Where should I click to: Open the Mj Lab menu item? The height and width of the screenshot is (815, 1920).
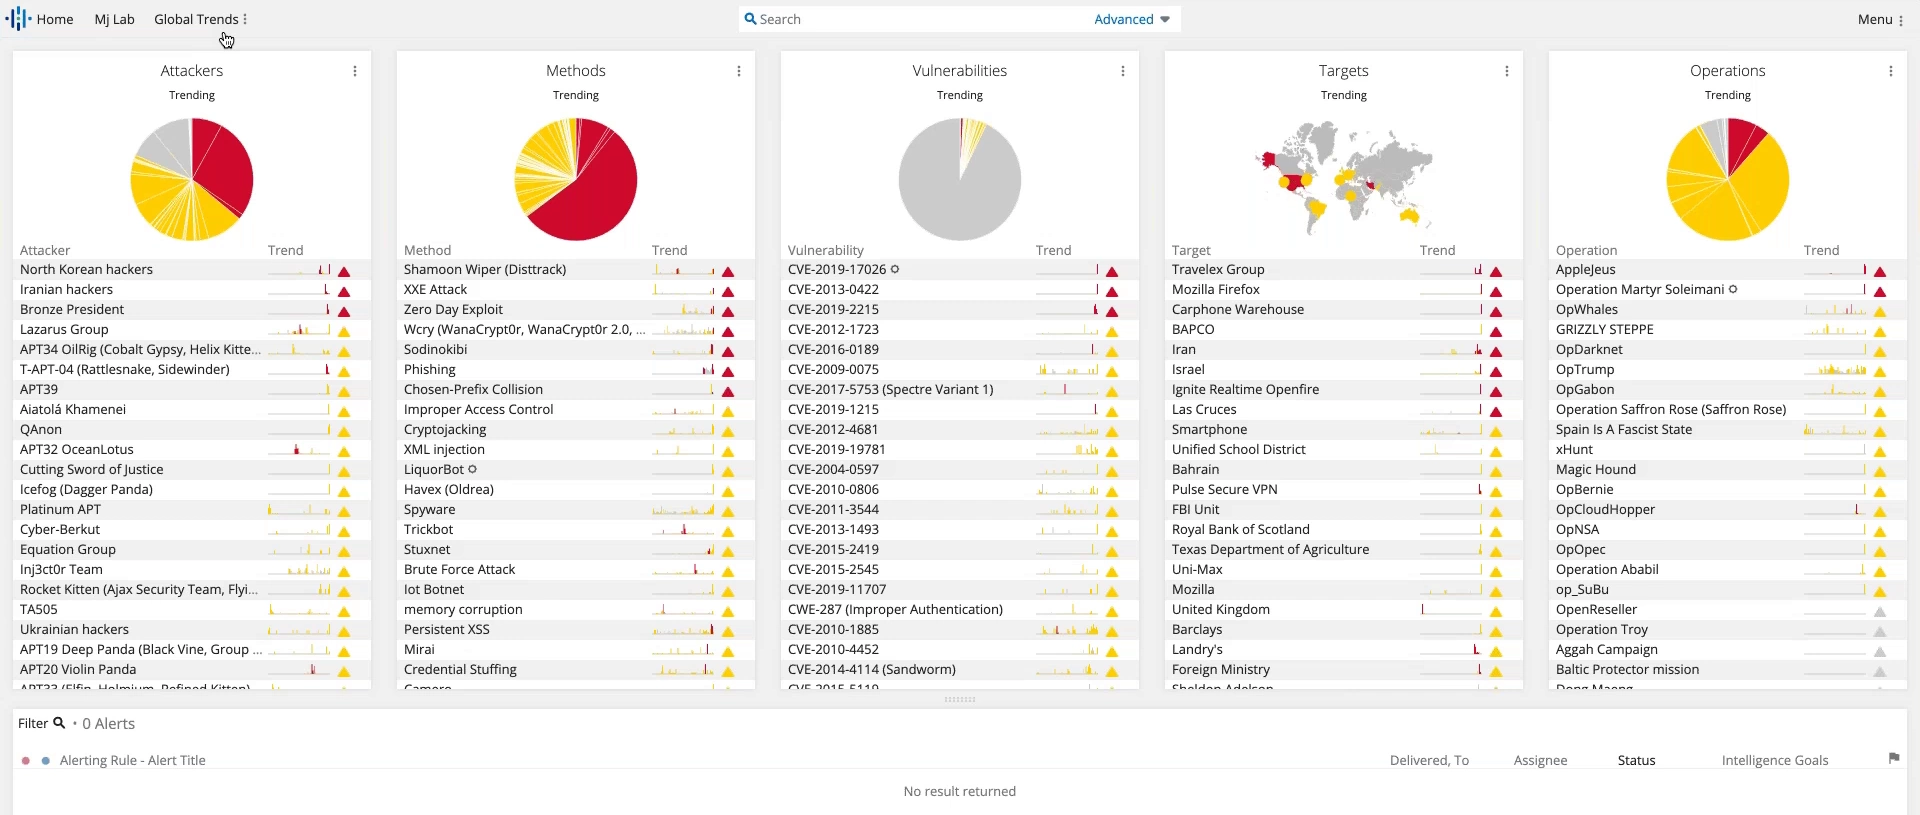[x=114, y=19]
